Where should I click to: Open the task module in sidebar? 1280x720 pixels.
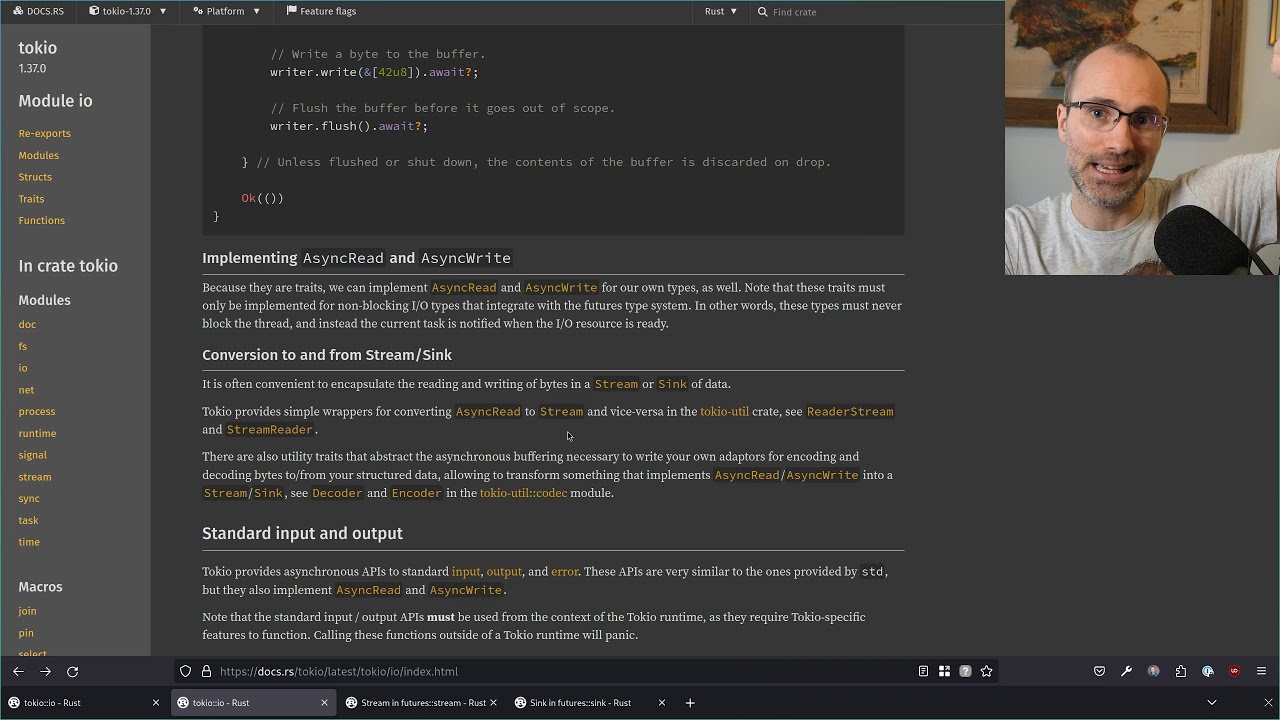(x=28, y=520)
